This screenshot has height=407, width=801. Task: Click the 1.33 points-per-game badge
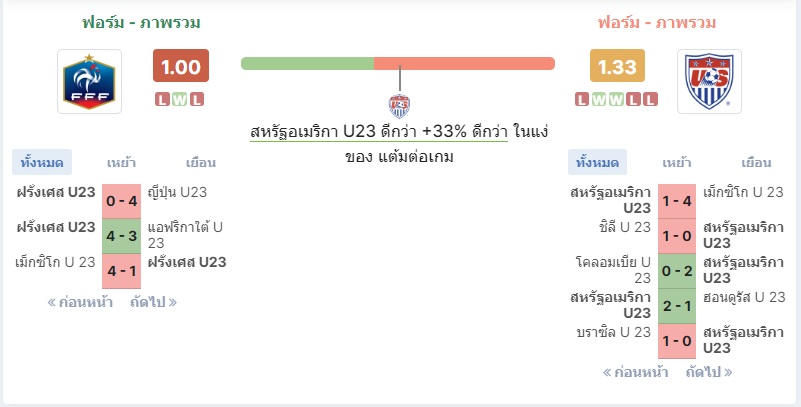point(617,66)
